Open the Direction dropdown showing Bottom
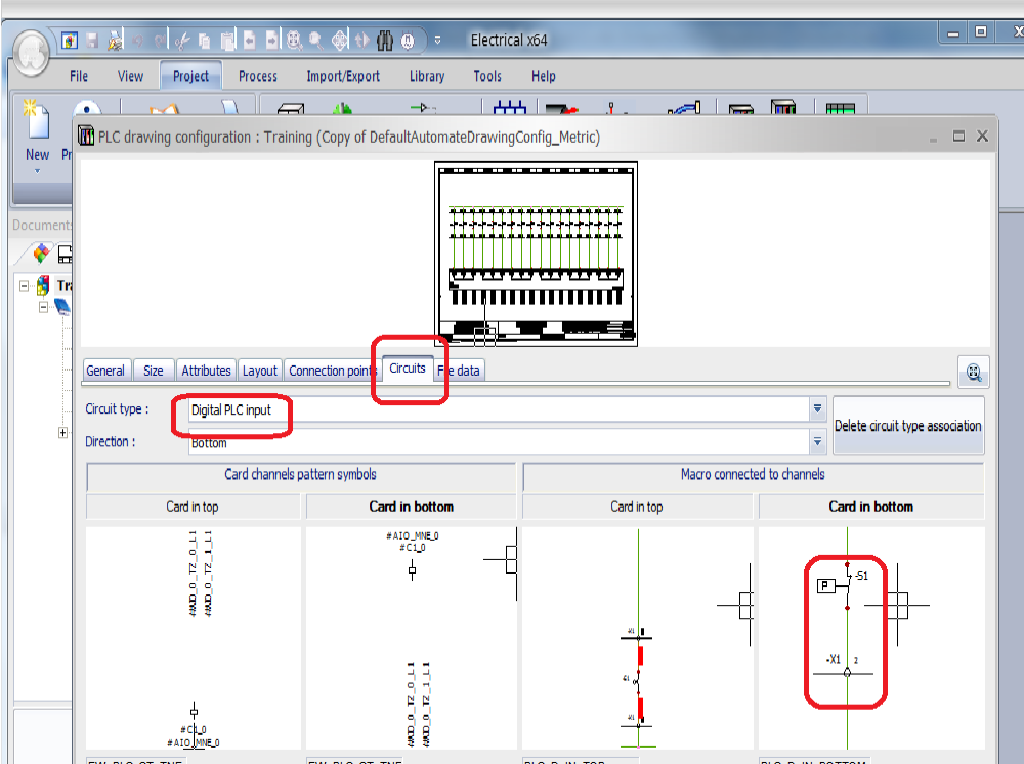Screen dimensions: 1024x764 click(817, 441)
